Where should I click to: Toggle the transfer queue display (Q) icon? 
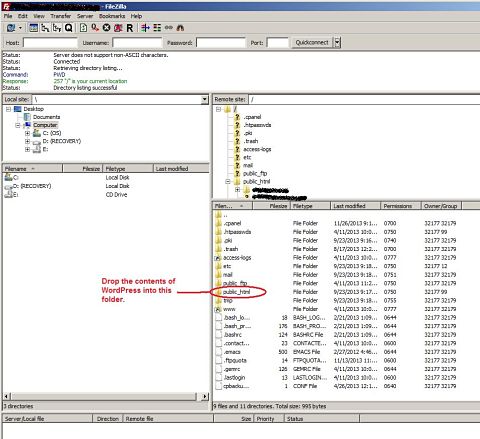coord(68,28)
